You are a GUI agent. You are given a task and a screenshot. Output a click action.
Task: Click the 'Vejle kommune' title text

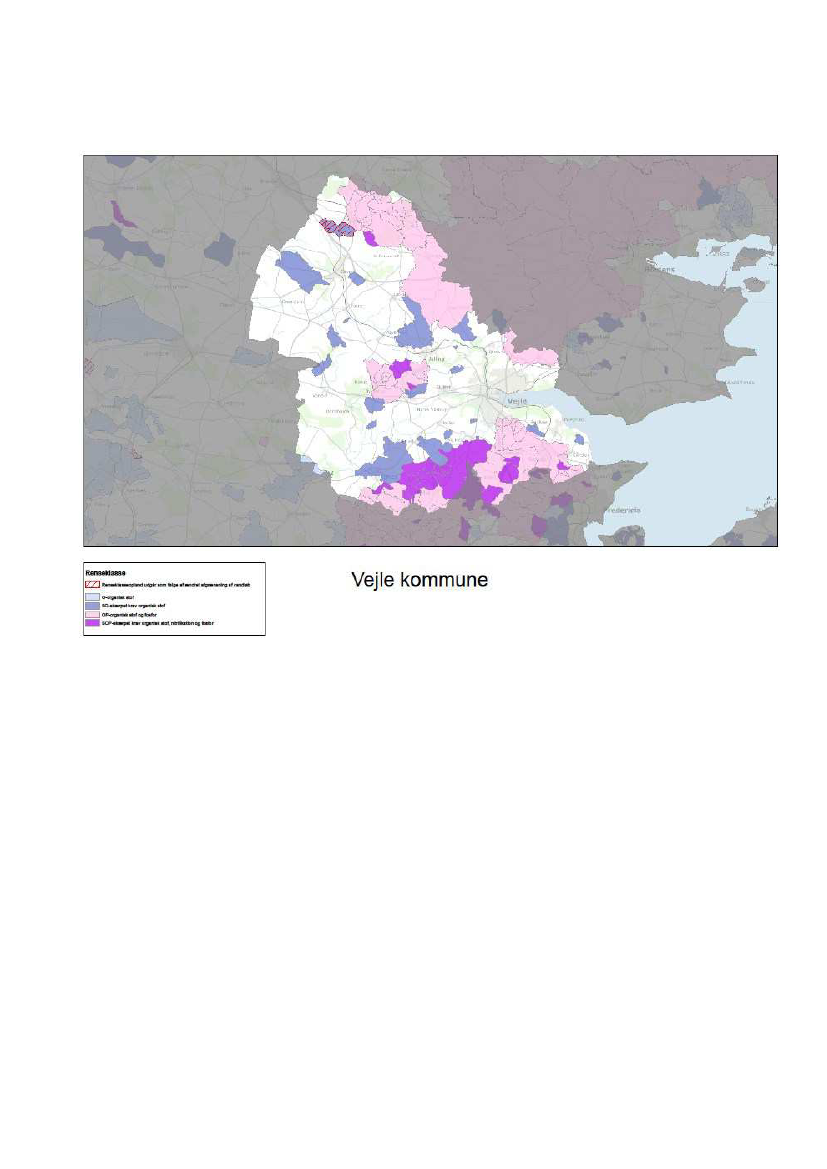click(x=419, y=581)
